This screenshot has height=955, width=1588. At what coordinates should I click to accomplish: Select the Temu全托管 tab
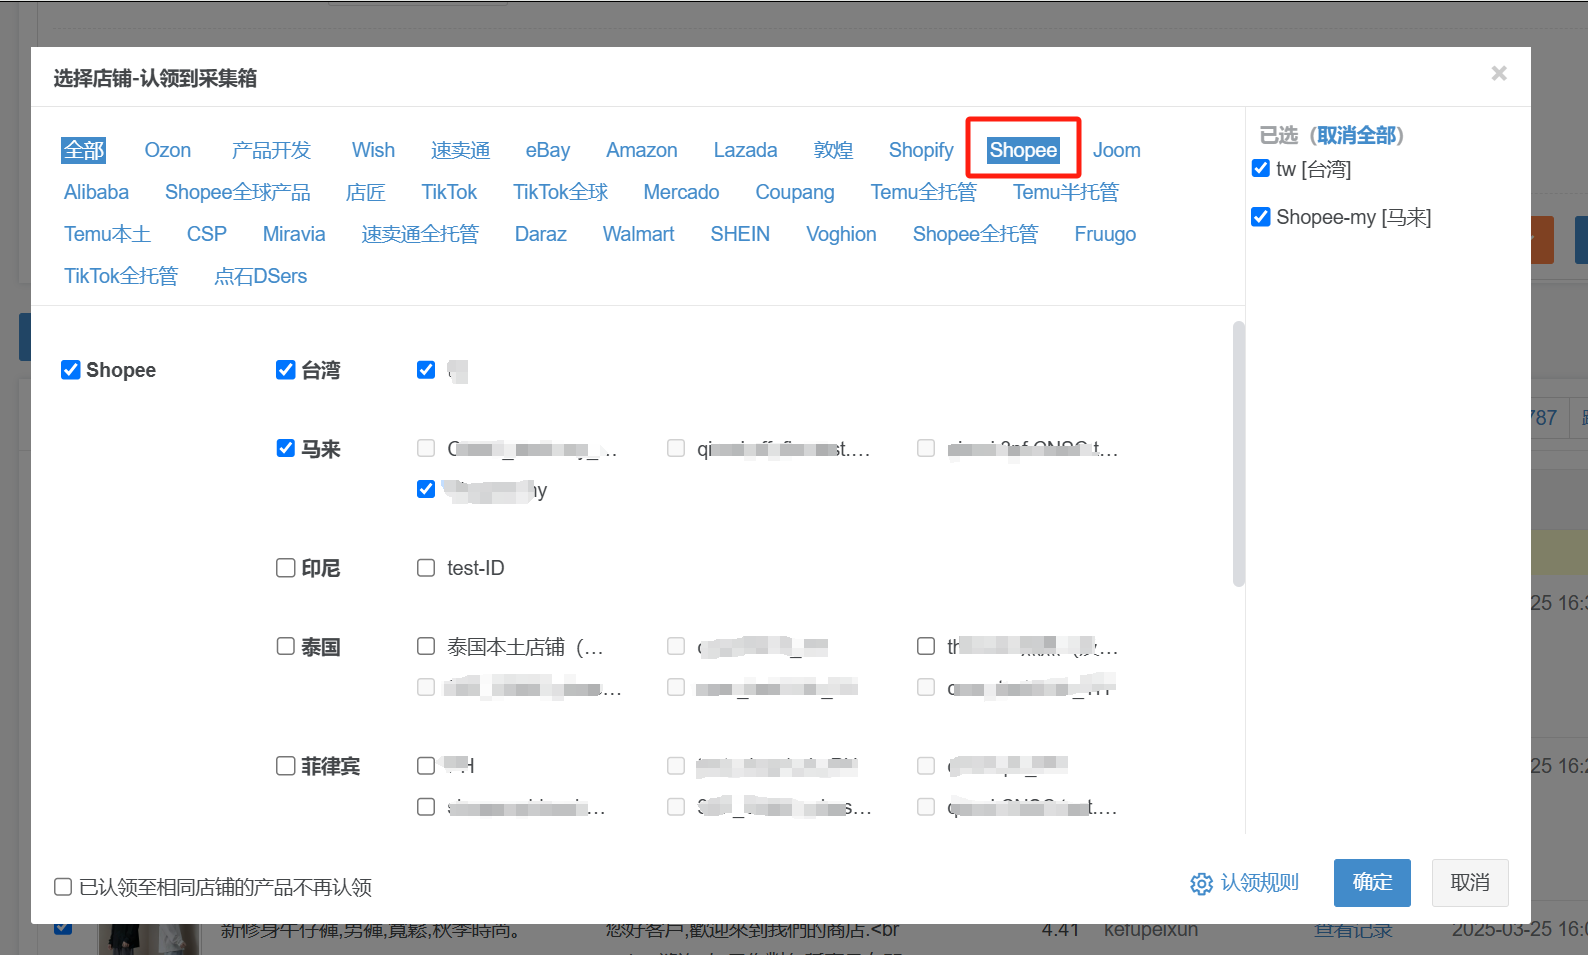923,192
